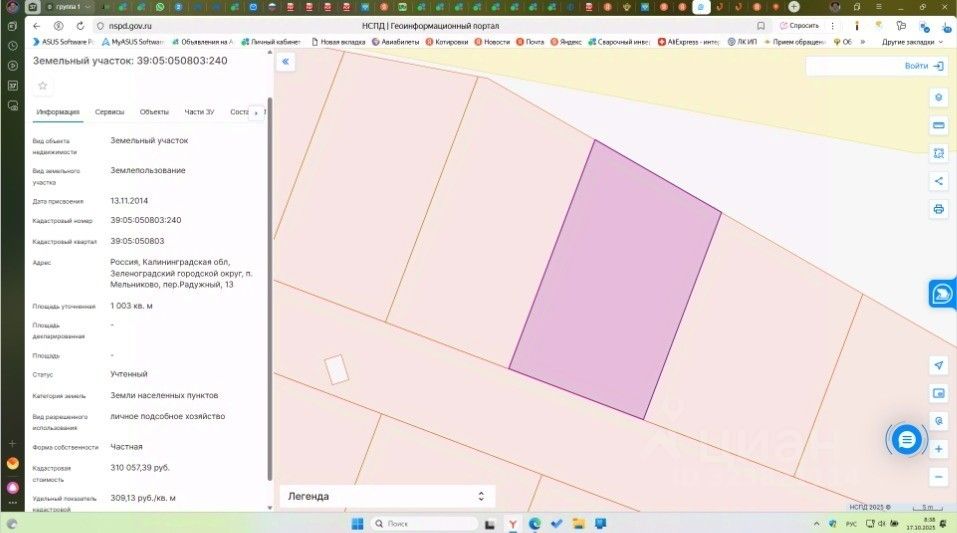Click the Спросить button in browser bar
Image resolution: width=957 pixels, height=533 pixels.
(x=799, y=25)
